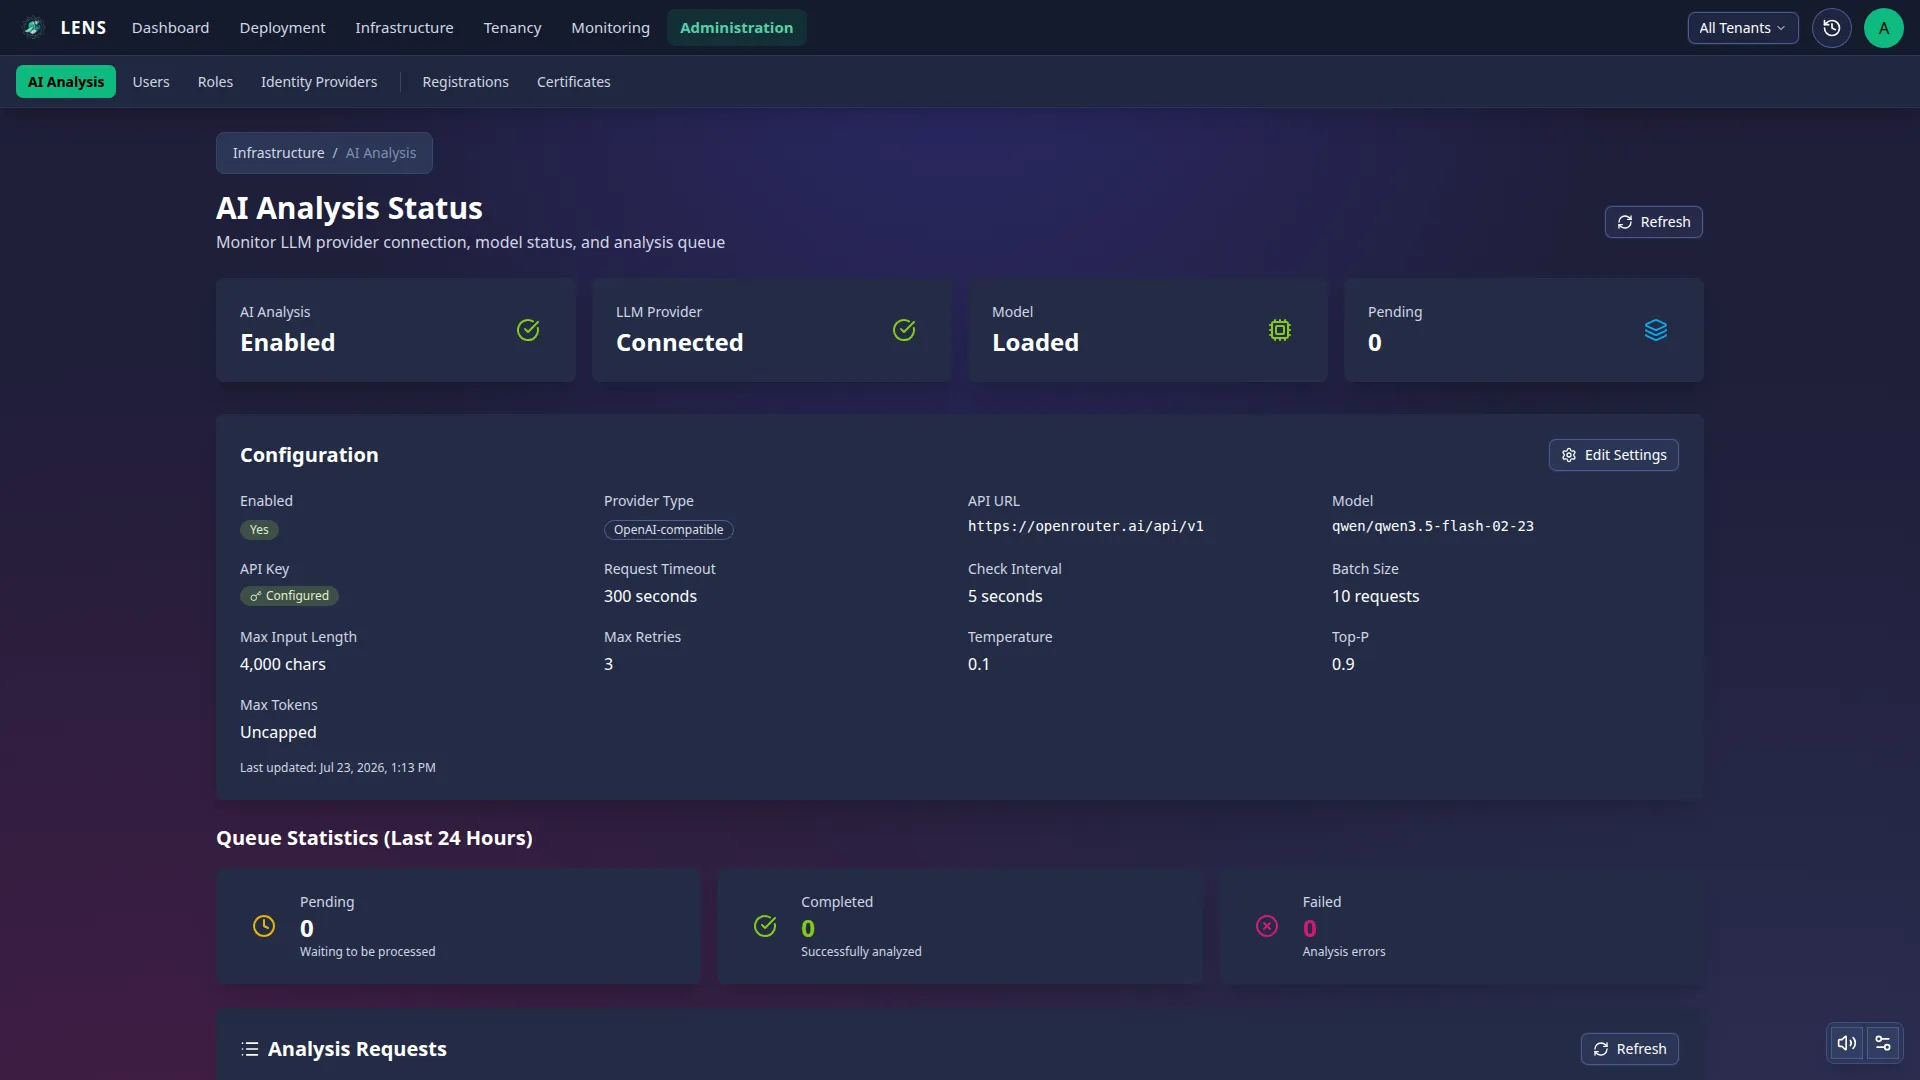The image size is (1920, 1080).
Task: Click the '4,000 chars' max input value
Action: [x=283, y=664]
